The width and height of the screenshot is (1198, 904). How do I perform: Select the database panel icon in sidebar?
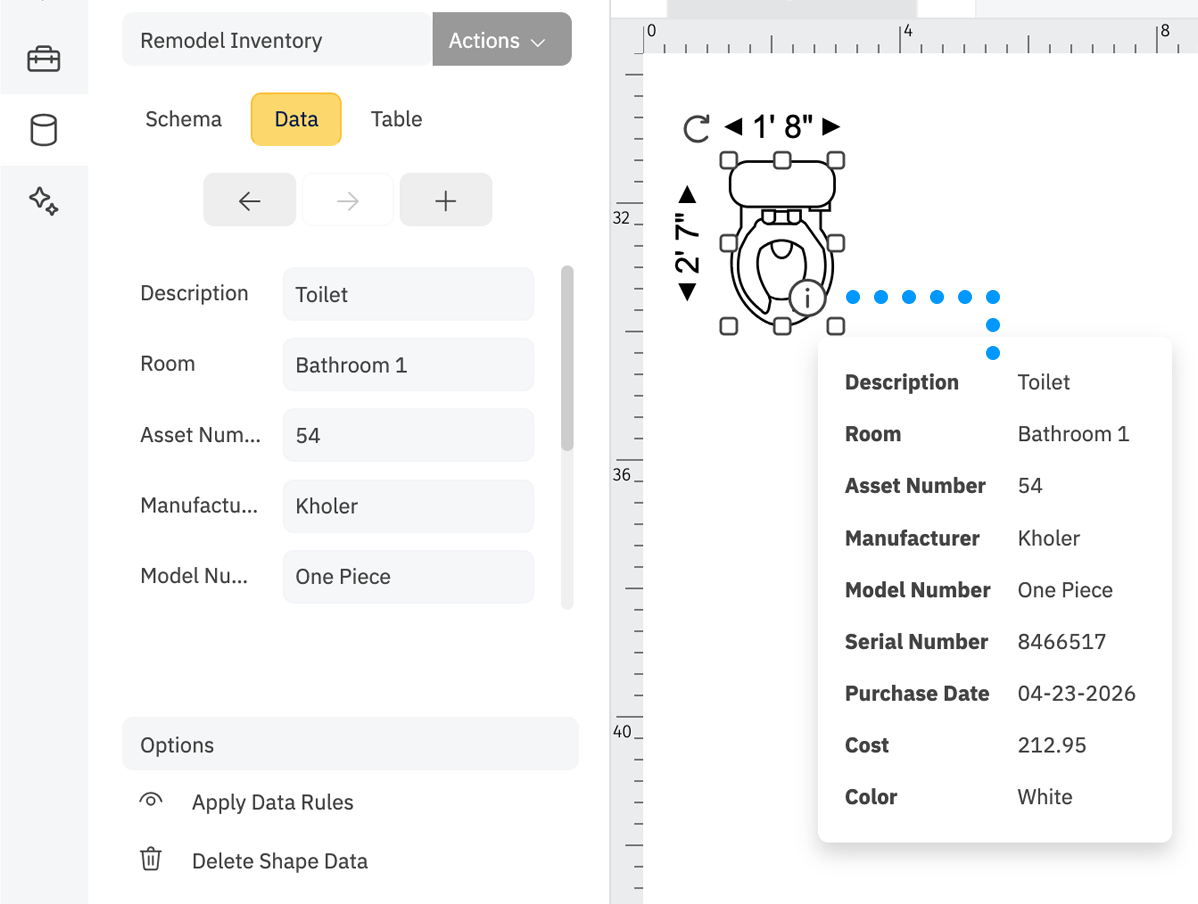point(44,130)
